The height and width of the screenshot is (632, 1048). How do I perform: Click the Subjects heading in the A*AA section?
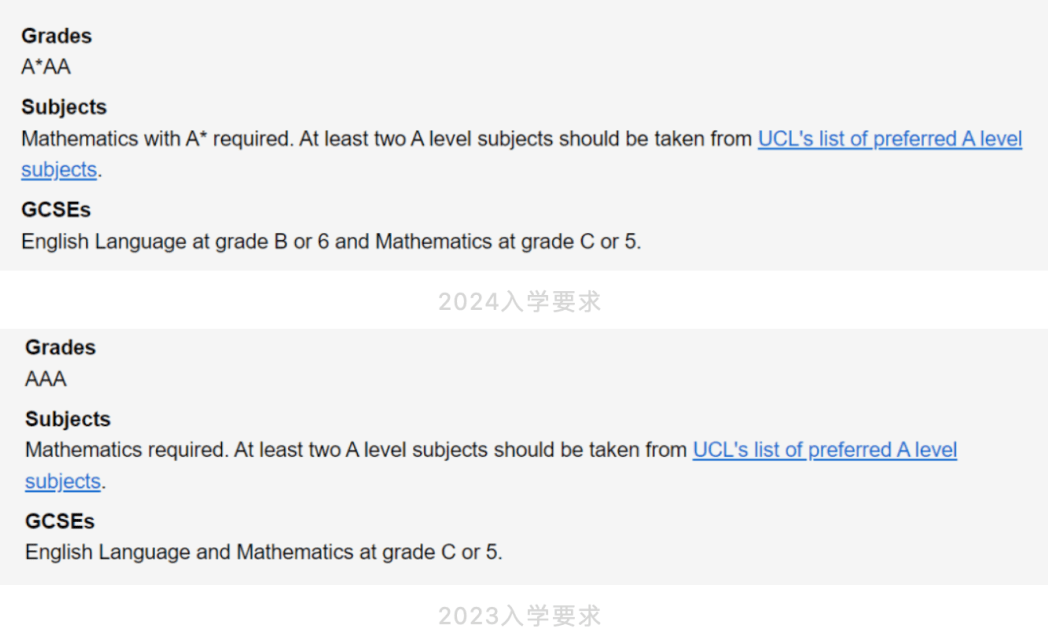coord(63,107)
